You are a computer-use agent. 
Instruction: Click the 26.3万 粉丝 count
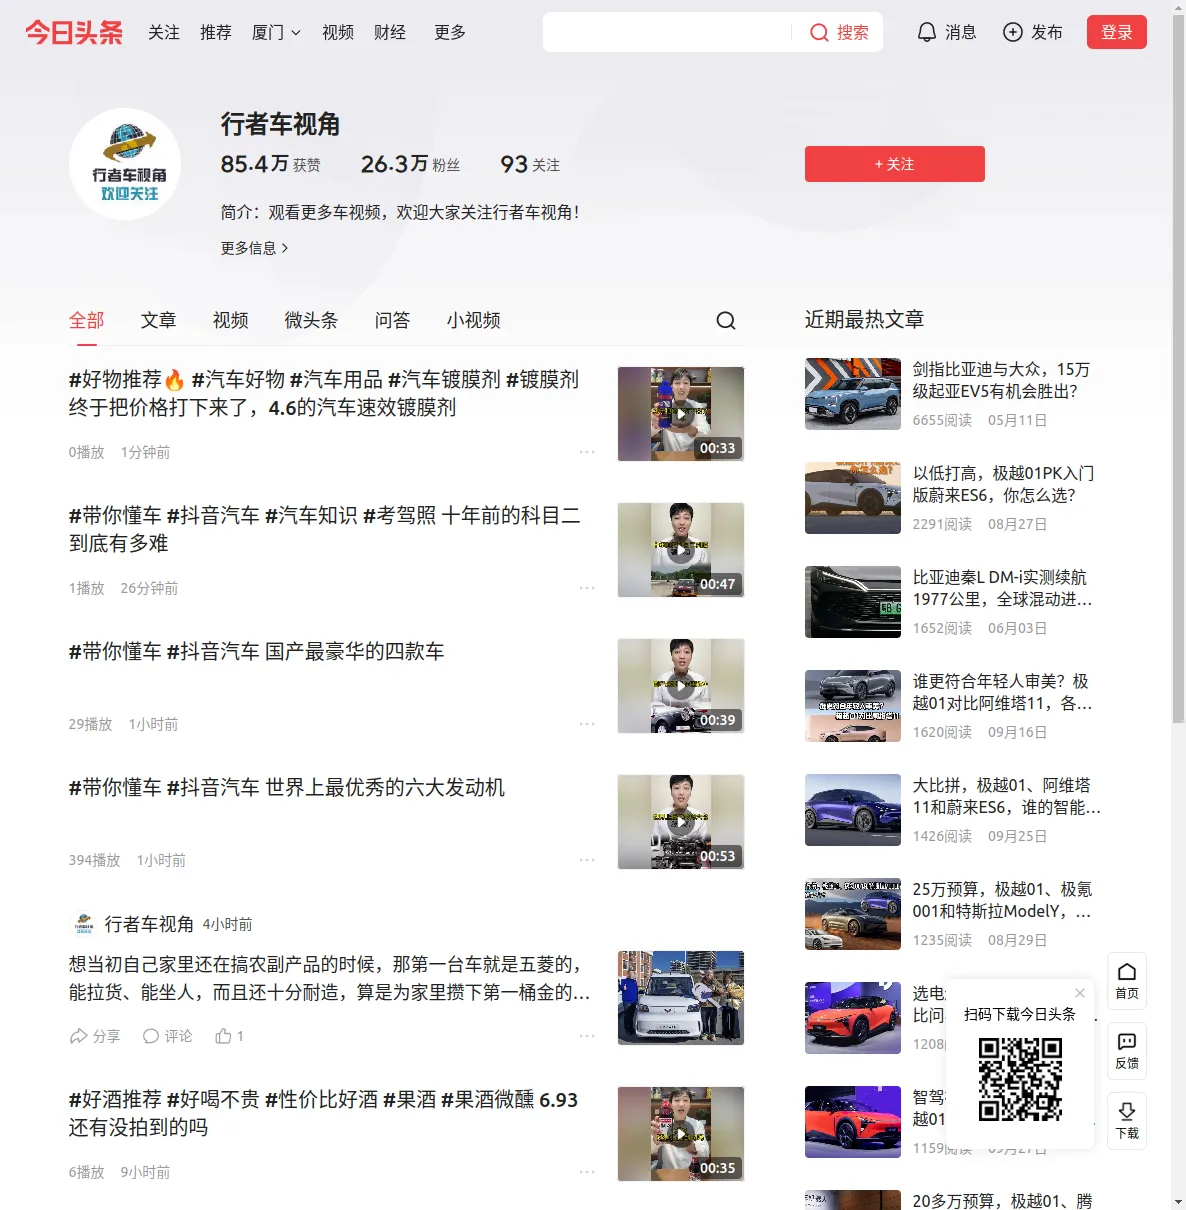tap(411, 164)
